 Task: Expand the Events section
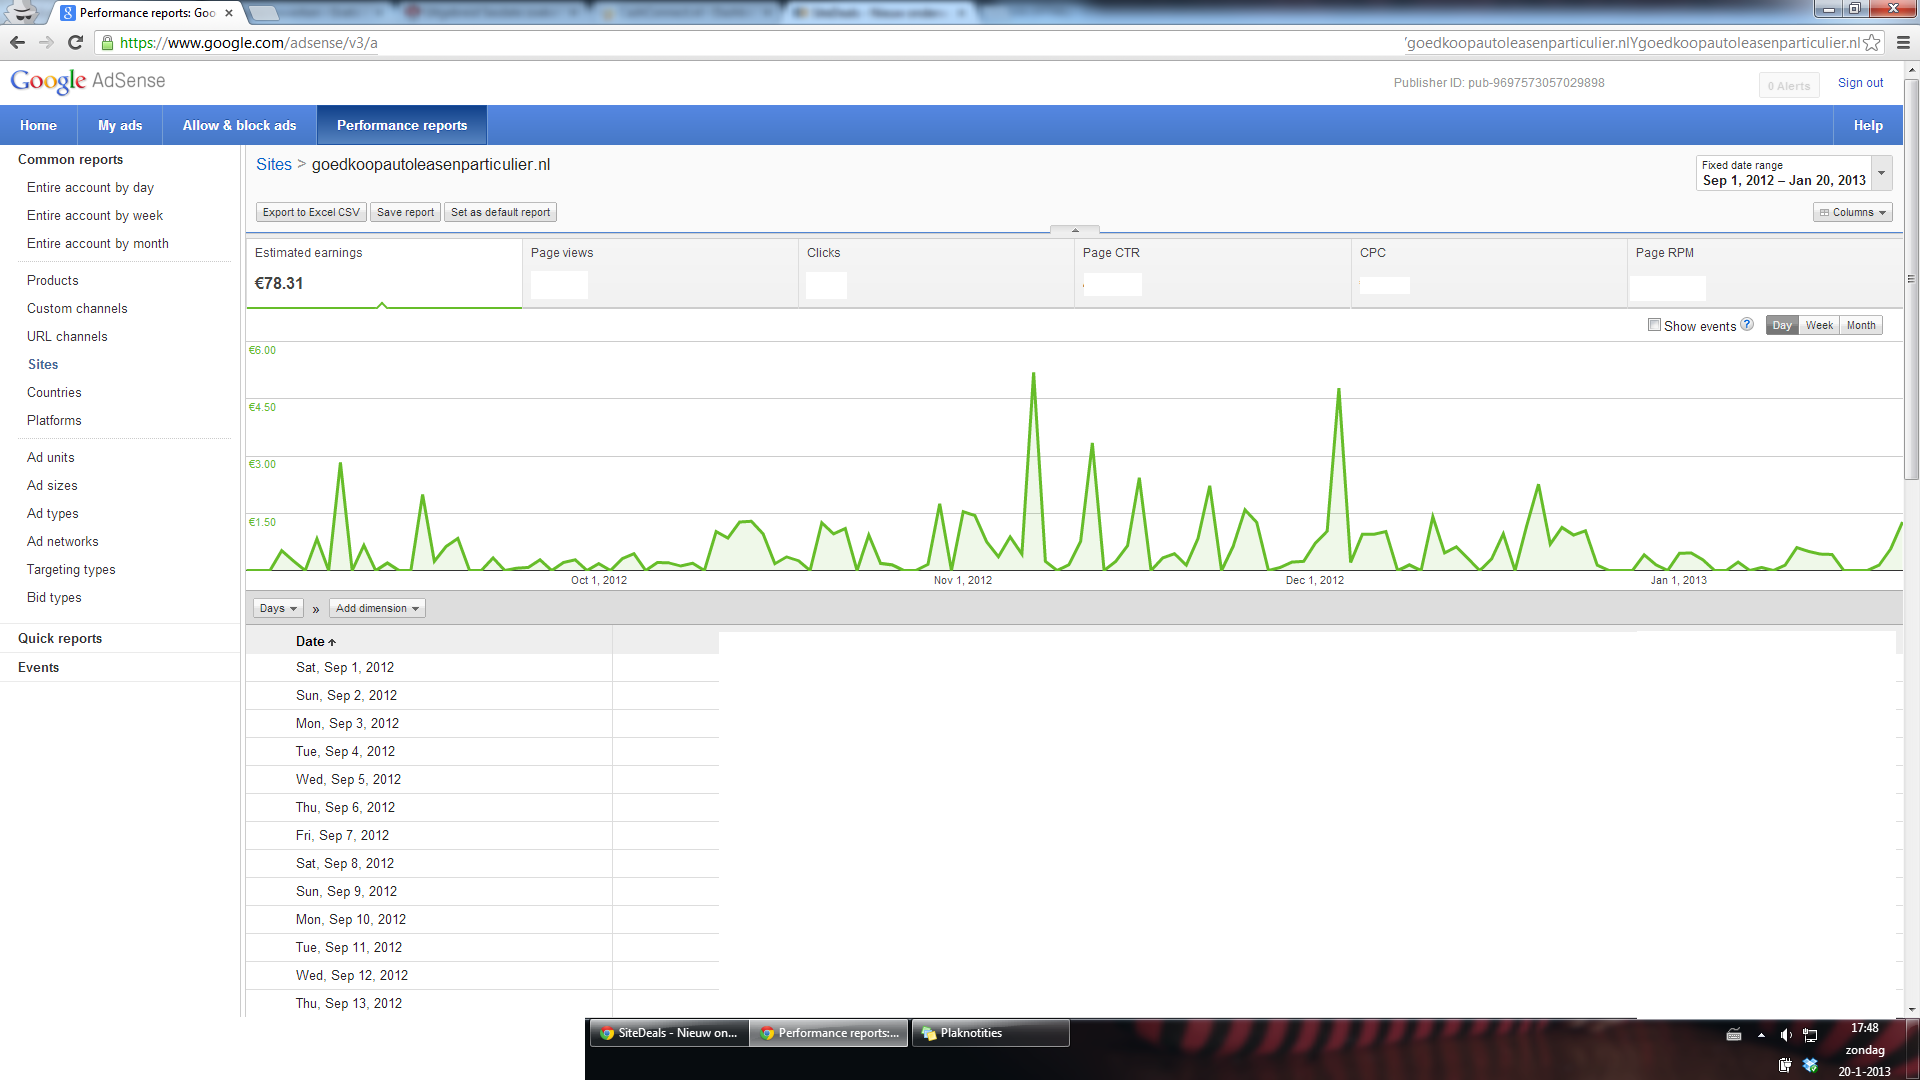tap(38, 667)
